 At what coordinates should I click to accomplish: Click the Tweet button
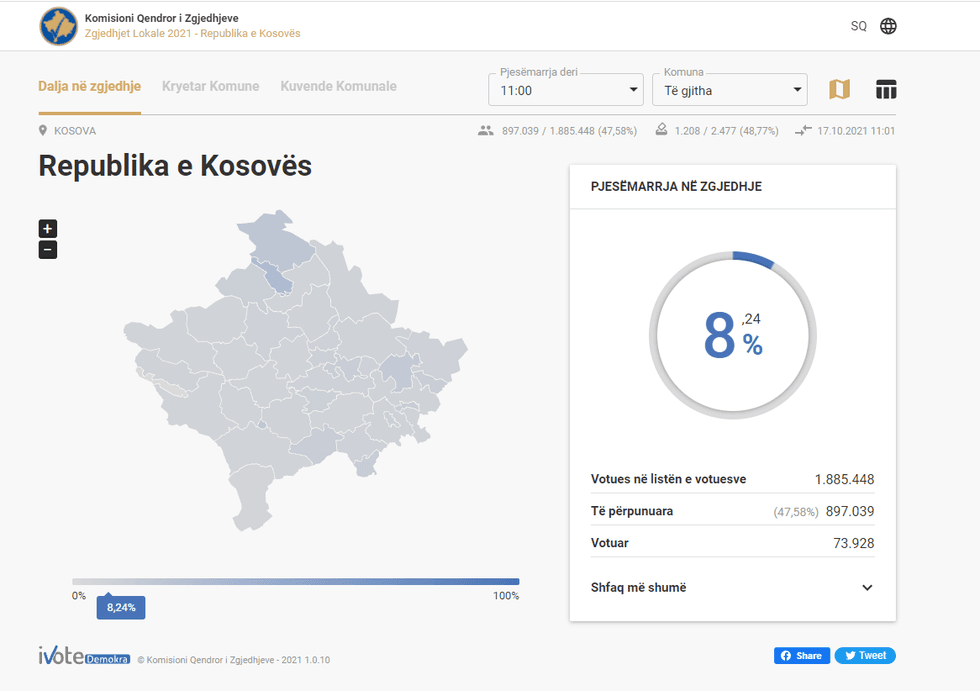pos(865,656)
